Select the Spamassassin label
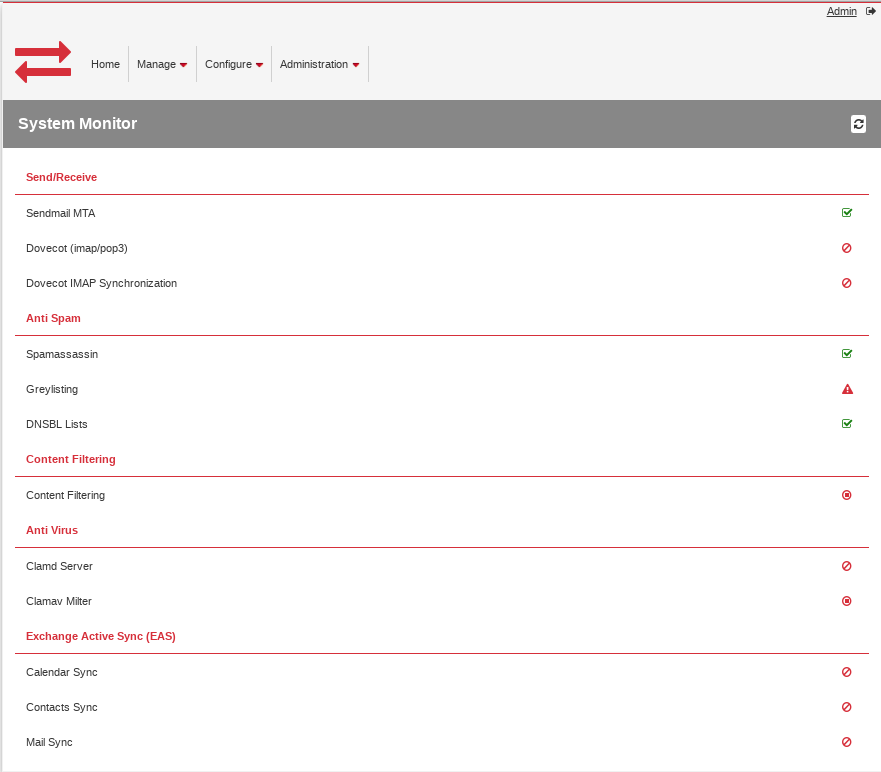 coord(62,354)
